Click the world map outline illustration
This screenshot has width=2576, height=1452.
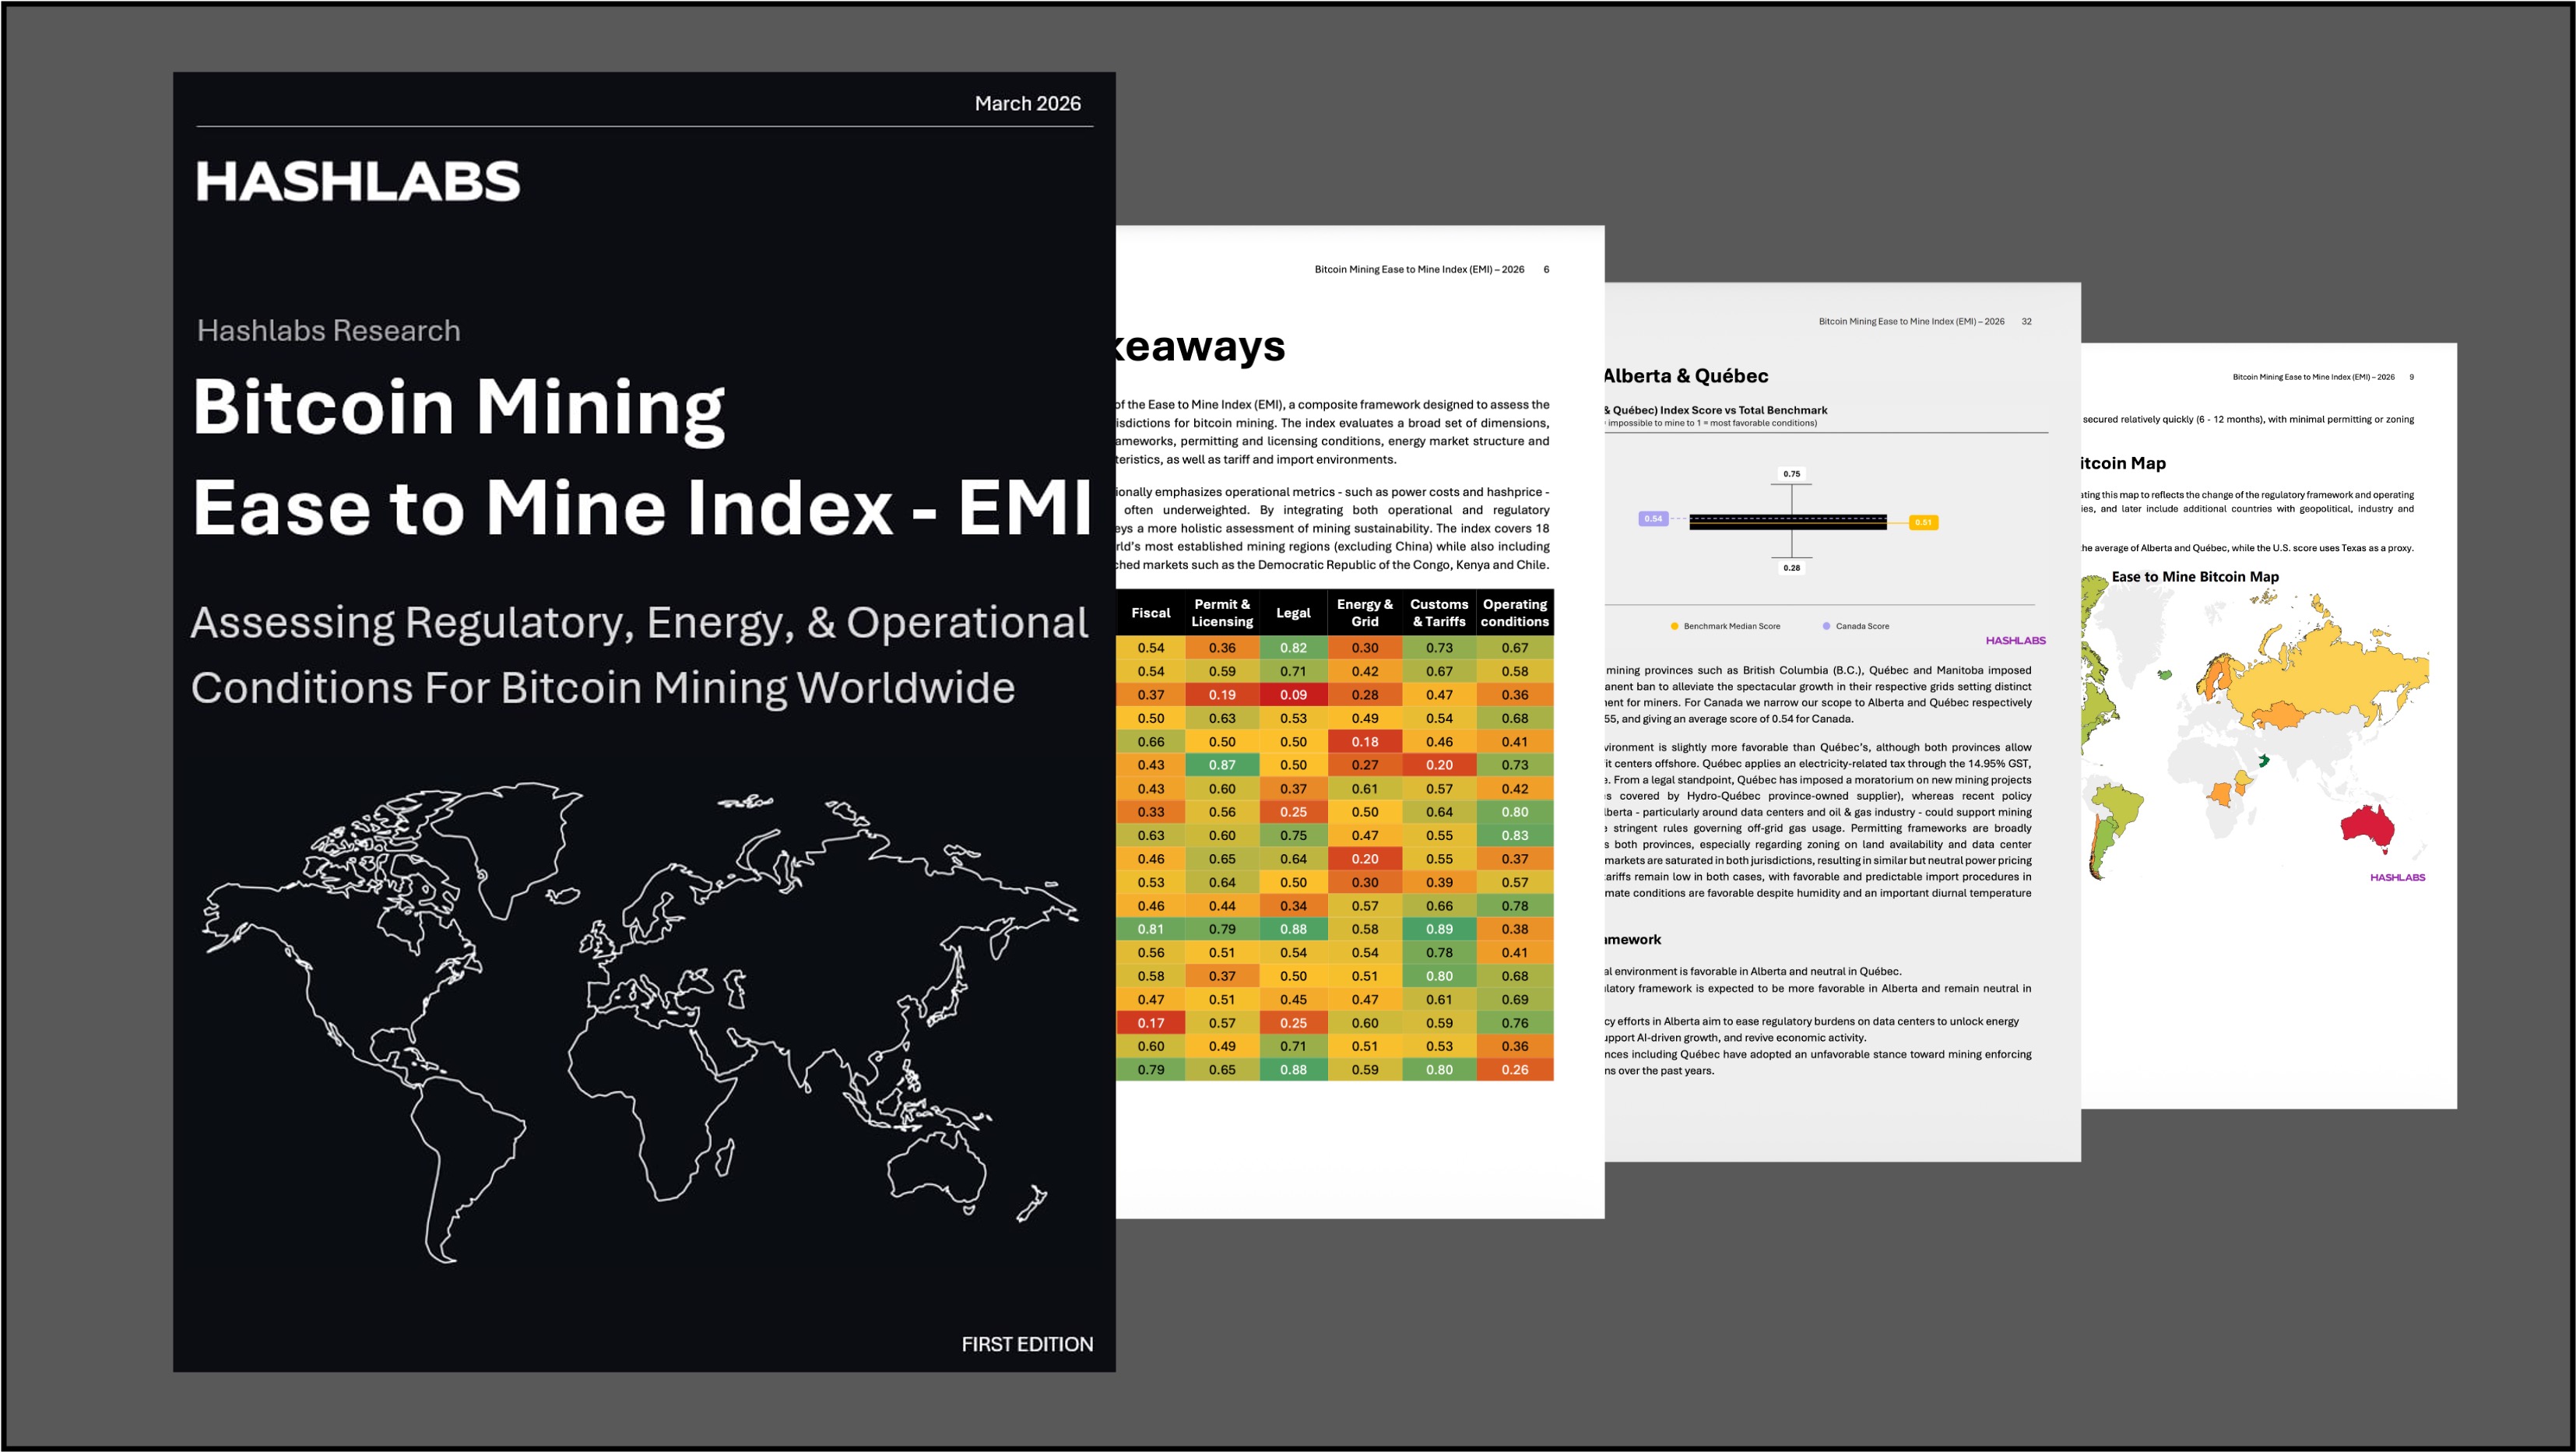click(640, 1020)
